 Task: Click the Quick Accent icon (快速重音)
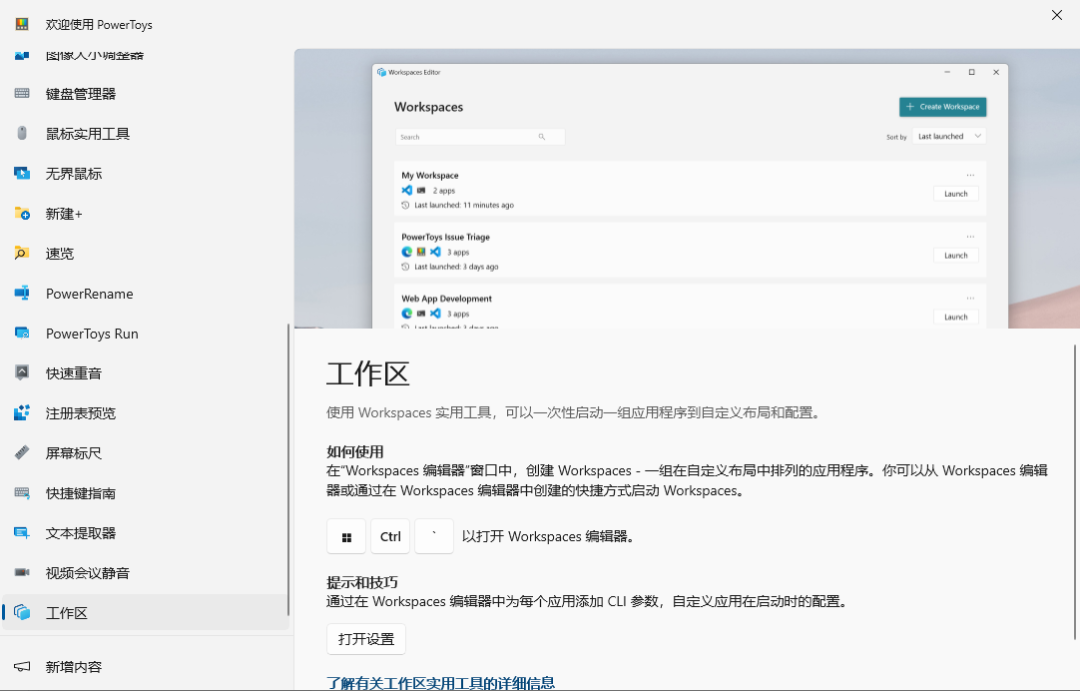point(22,373)
